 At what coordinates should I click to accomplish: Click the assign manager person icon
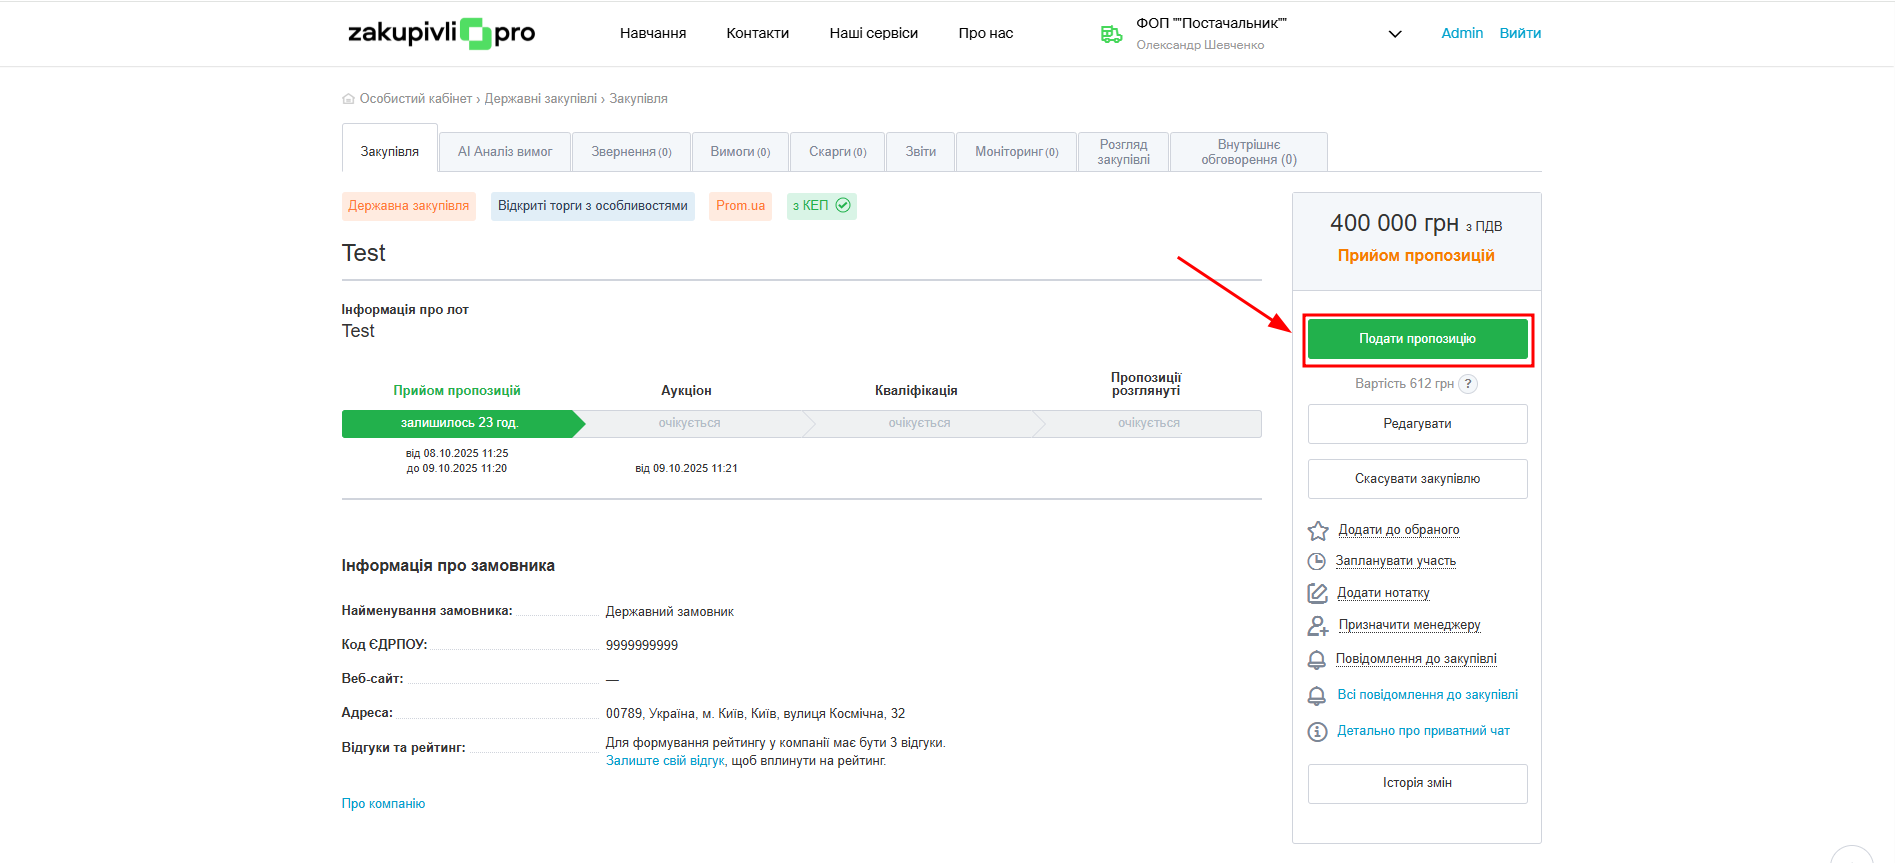point(1318,625)
